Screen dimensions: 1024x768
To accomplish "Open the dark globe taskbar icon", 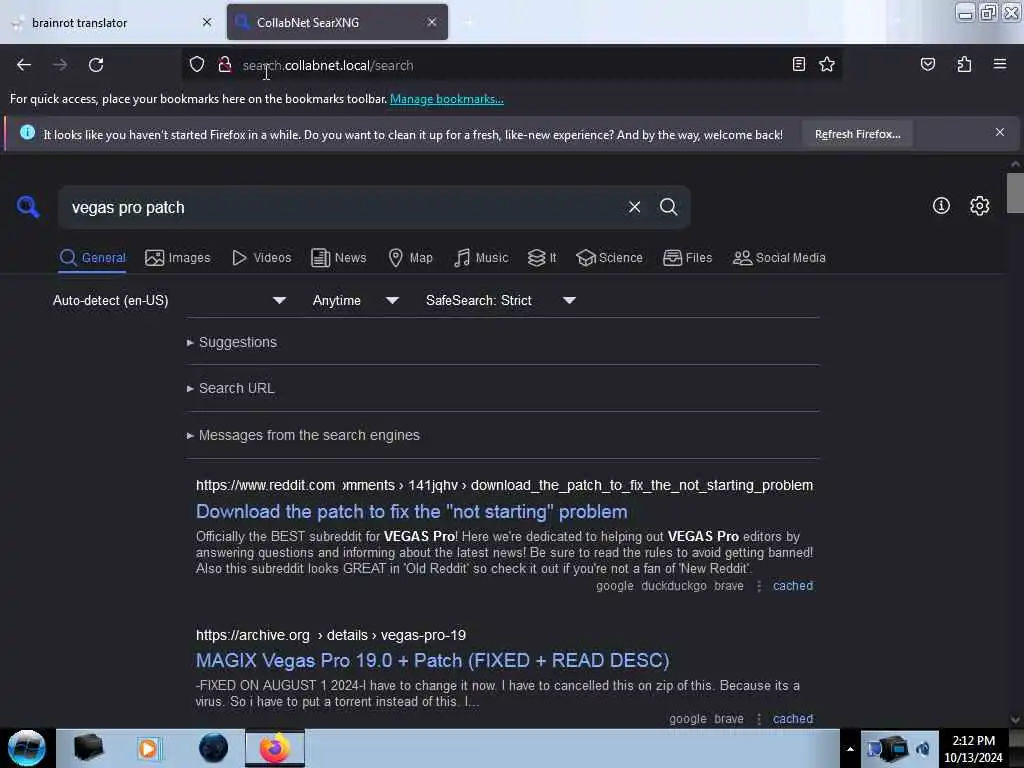I will click(213, 748).
